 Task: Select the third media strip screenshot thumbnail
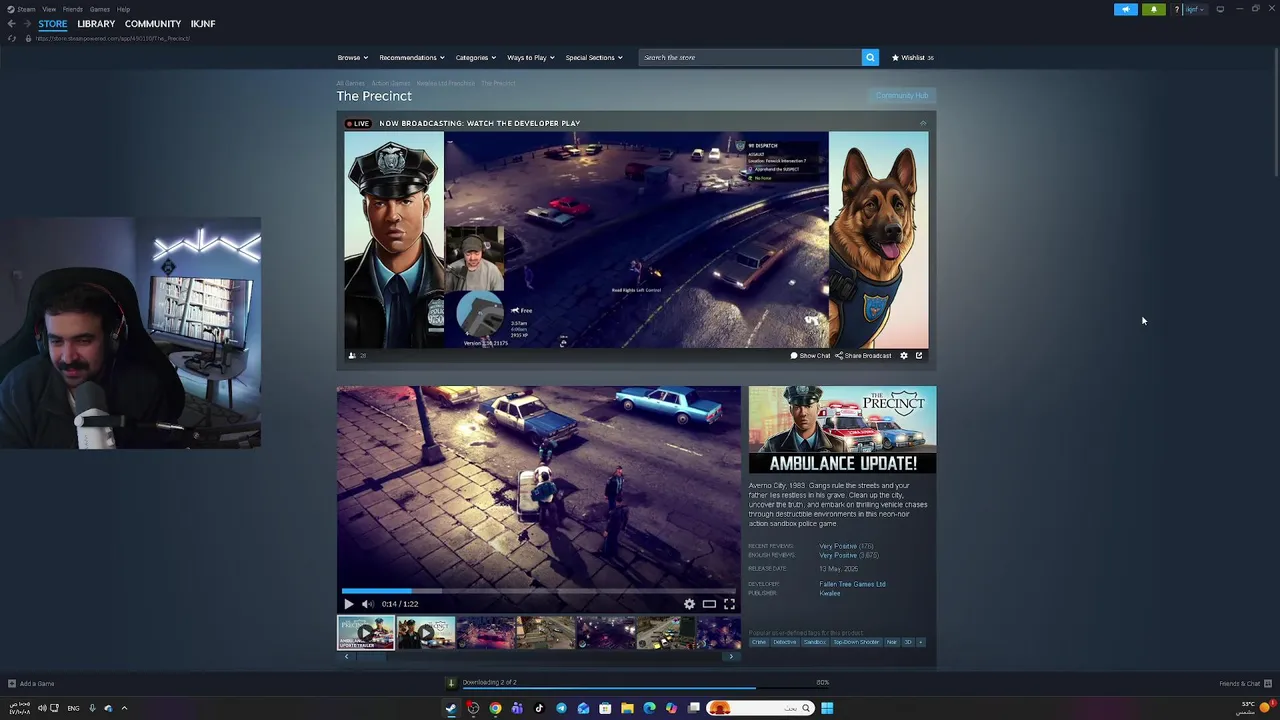pyautogui.click(x=486, y=633)
